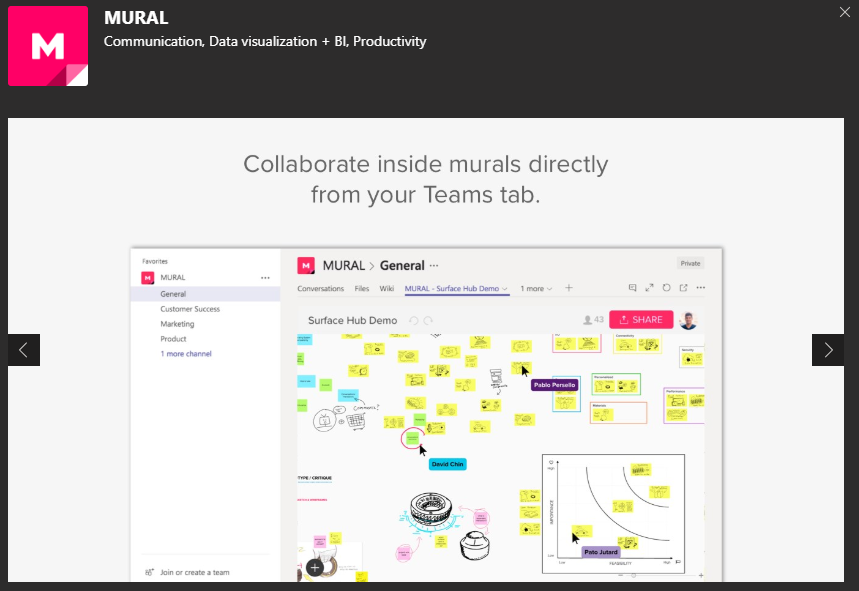Open the ellipsis menu next to General heading
The height and width of the screenshot is (591, 859).
tap(434, 266)
